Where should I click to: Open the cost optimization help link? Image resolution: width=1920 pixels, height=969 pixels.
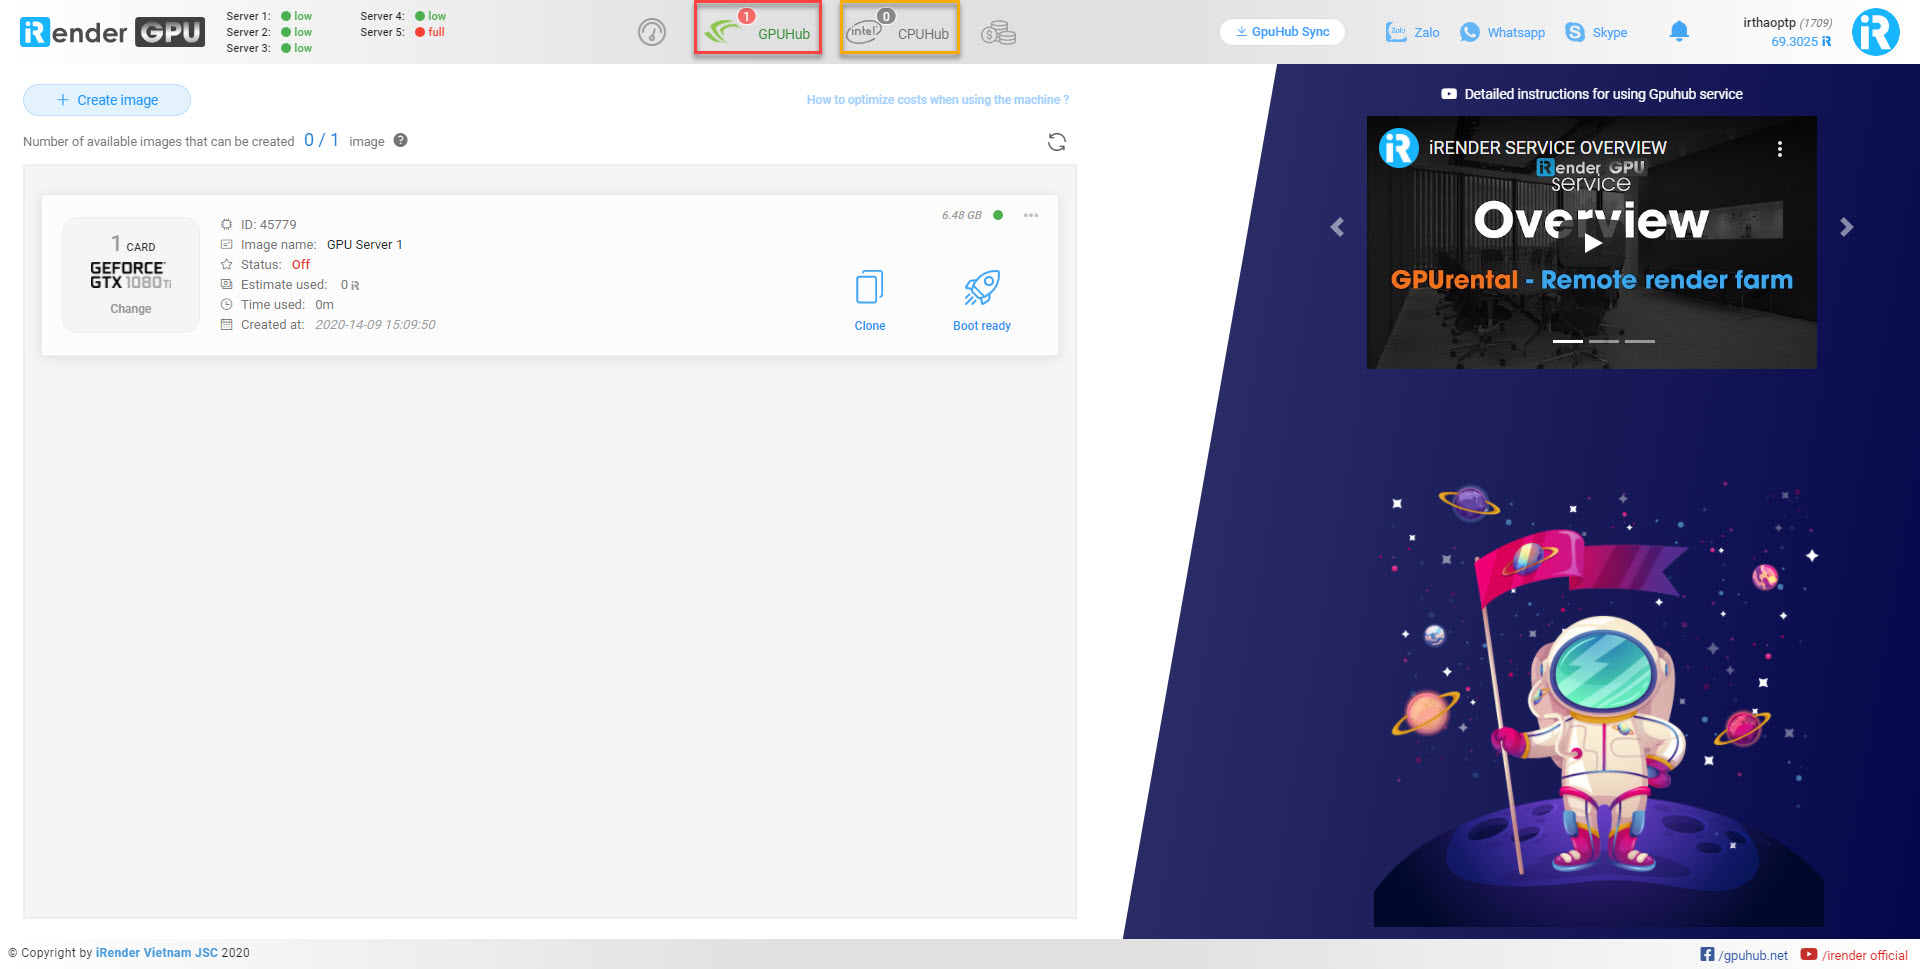point(937,100)
